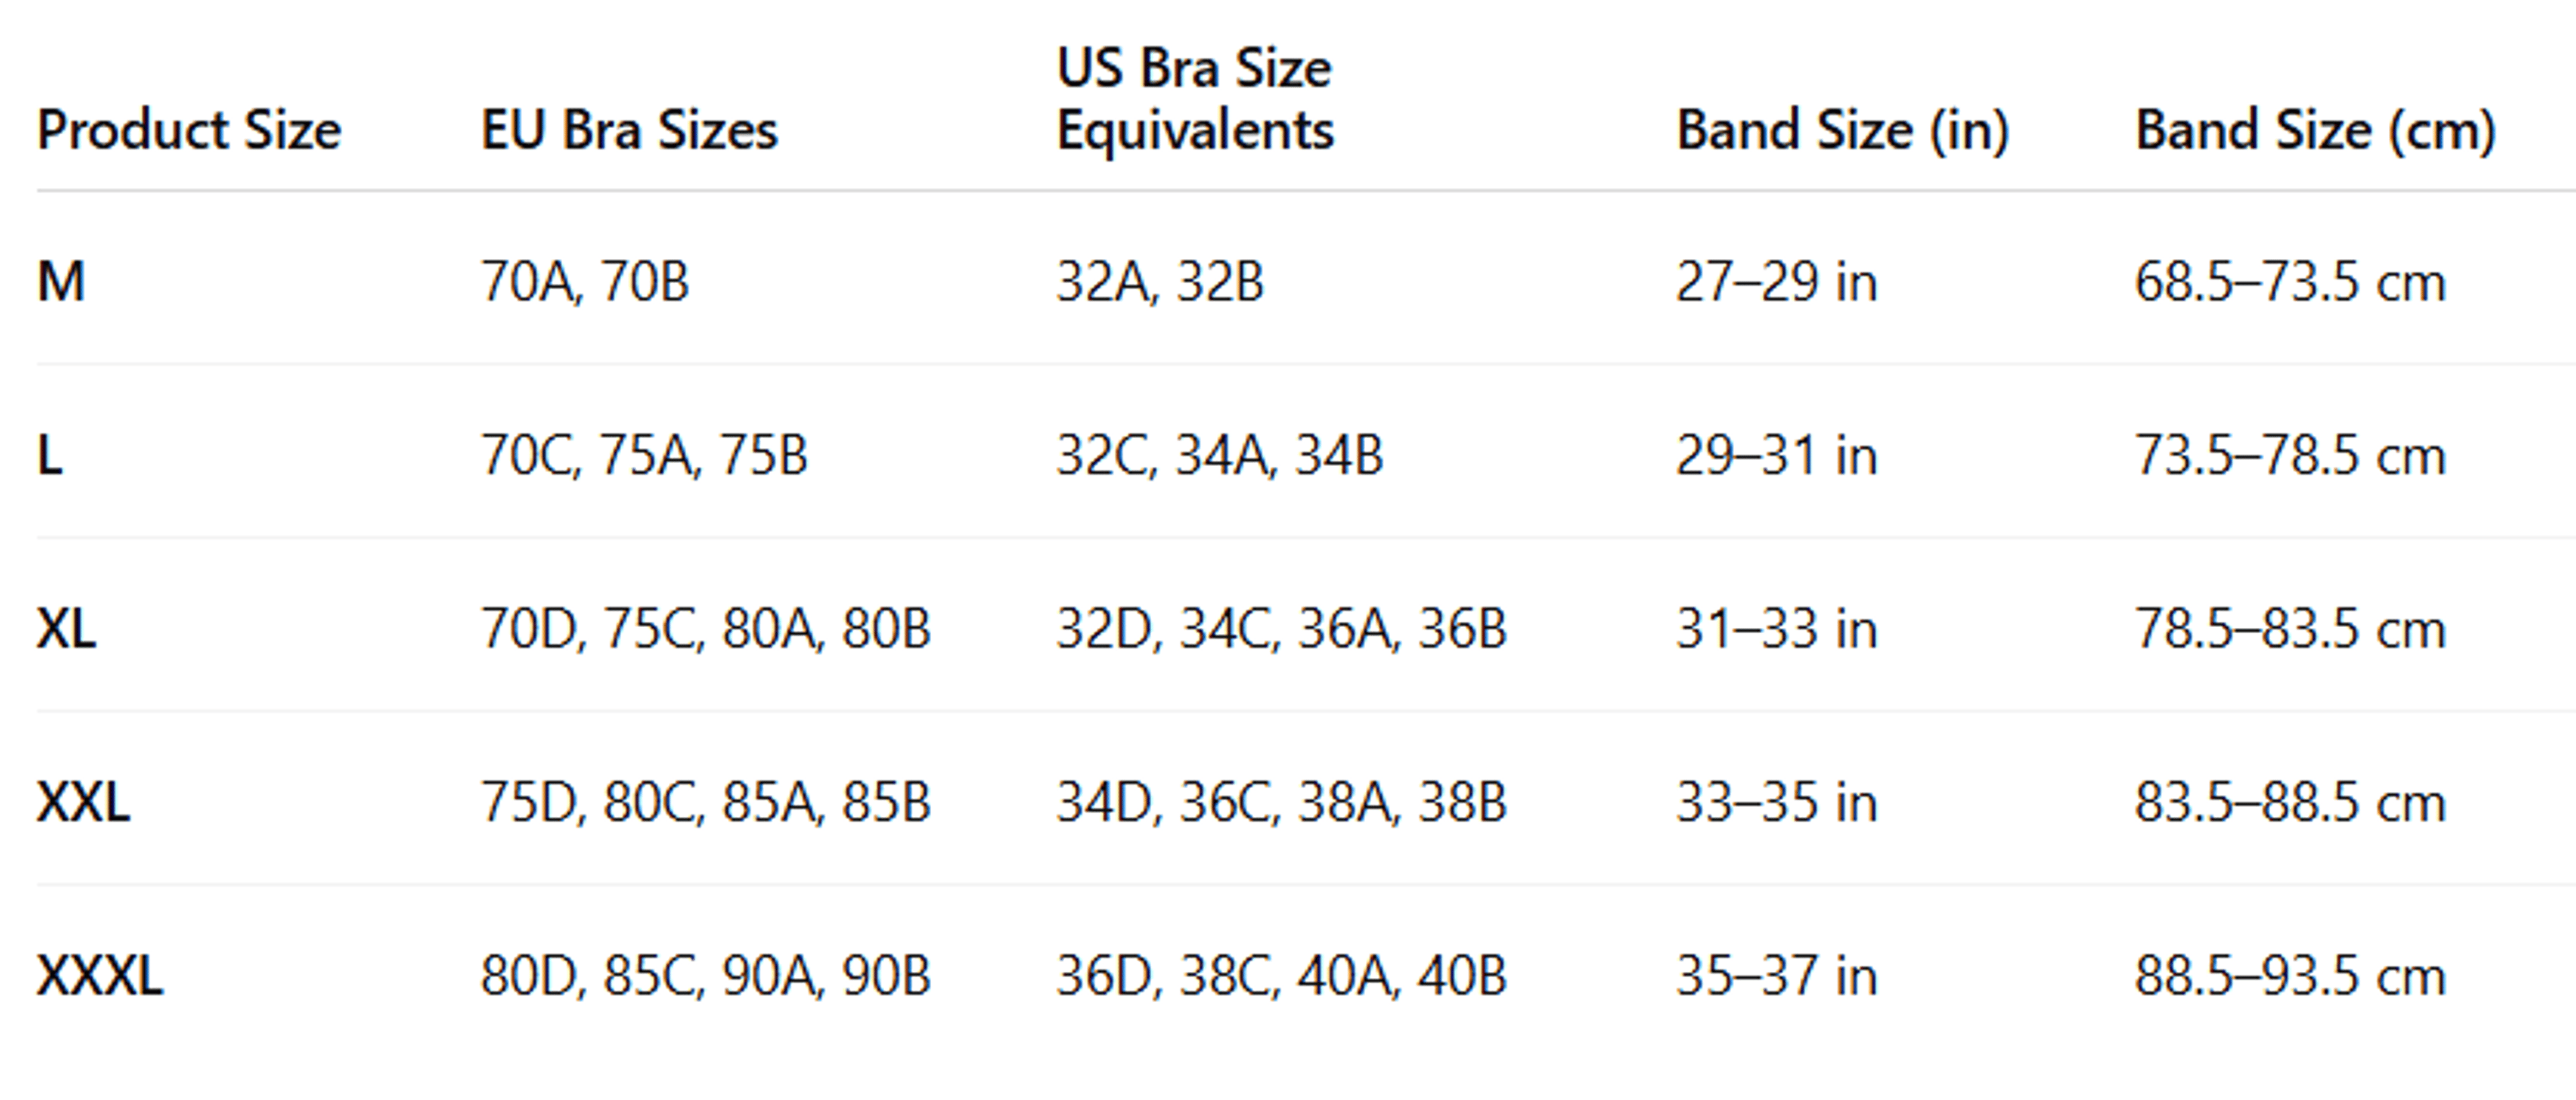2576x1100 pixels.
Task: Click the 27–29 in cell
Action: [1777, 281]
